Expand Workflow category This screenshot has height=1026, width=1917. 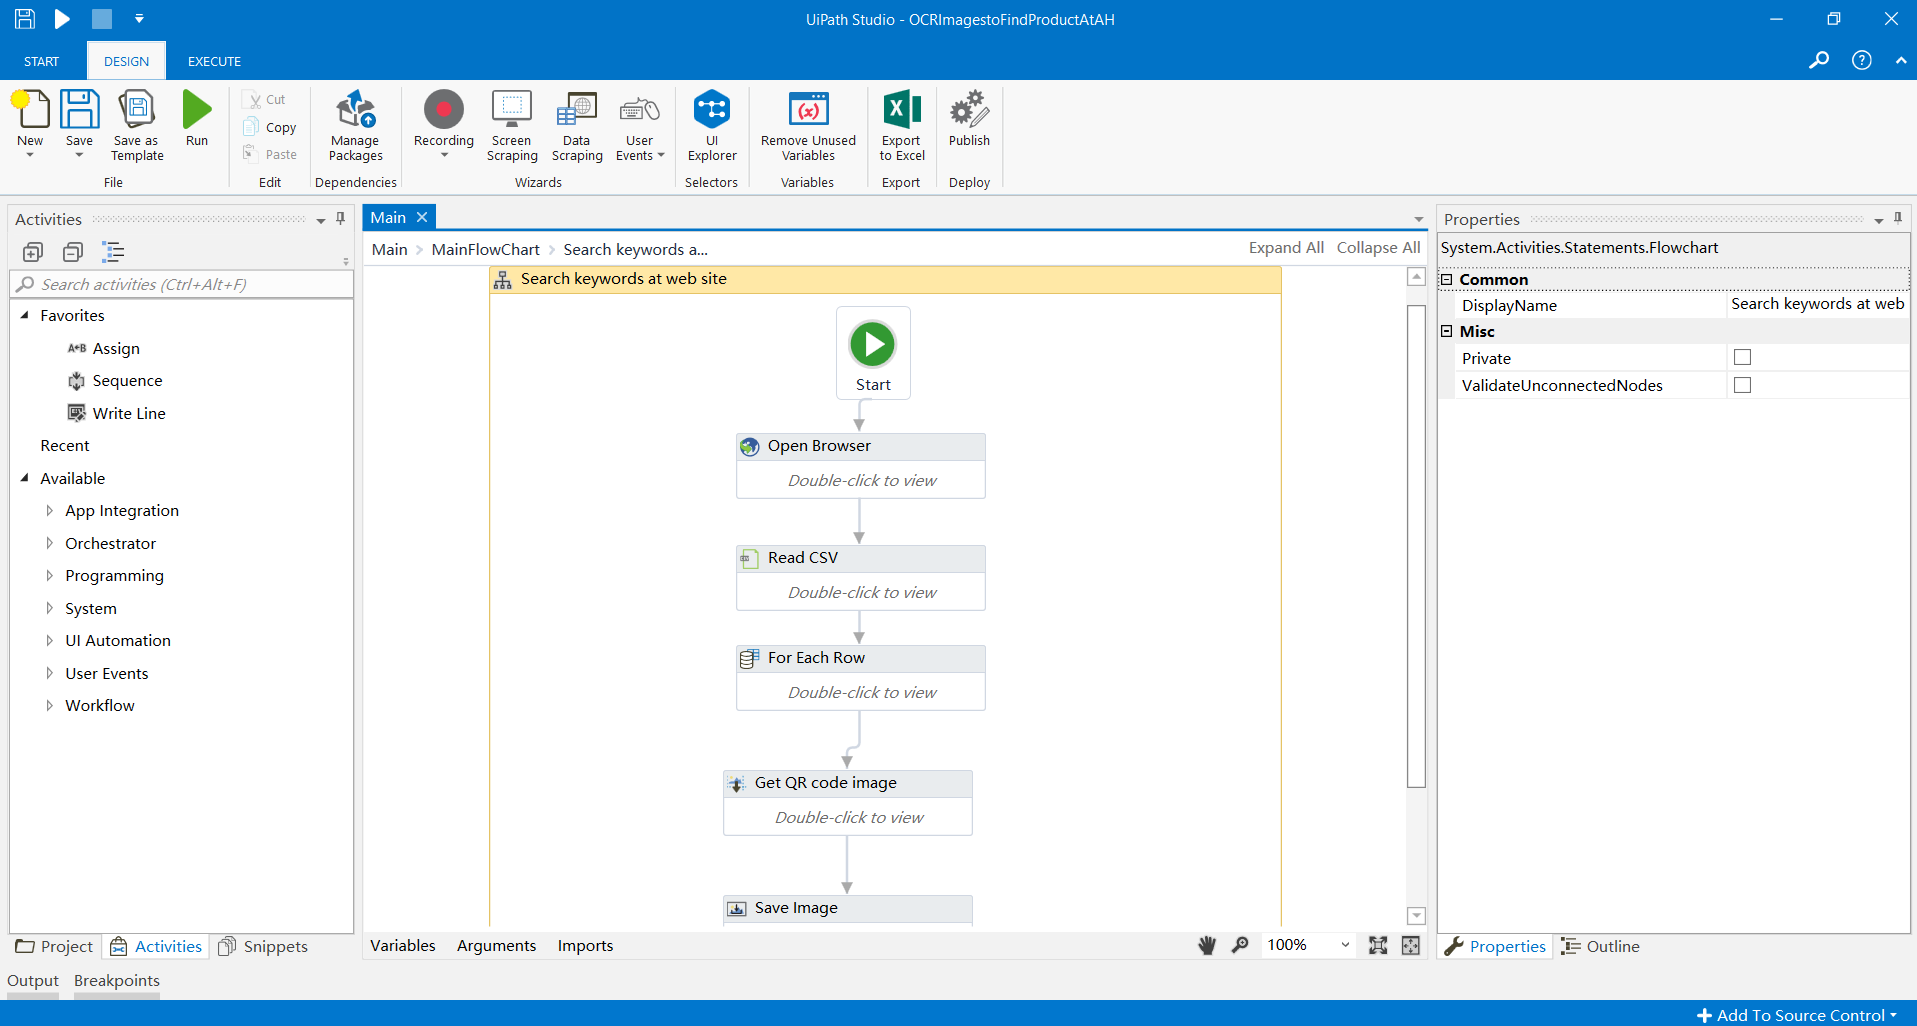(x=49, y=705)
